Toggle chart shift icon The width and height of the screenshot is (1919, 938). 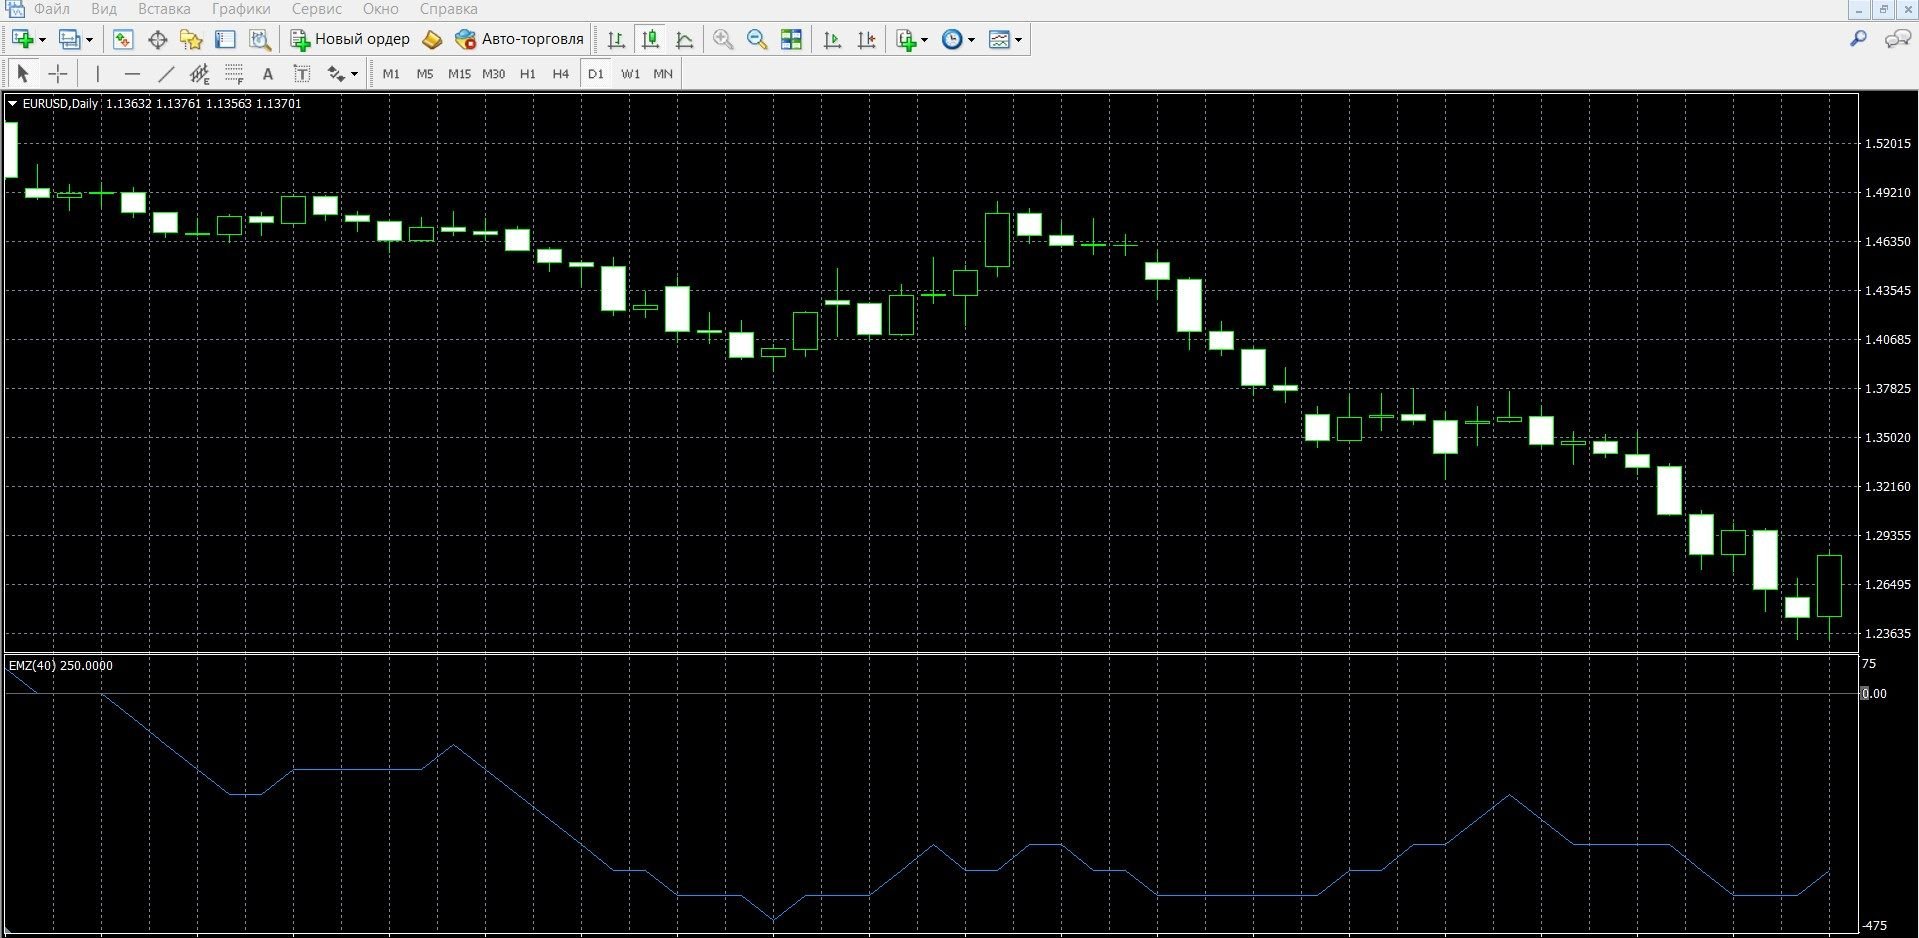click(x=866, y=39)
